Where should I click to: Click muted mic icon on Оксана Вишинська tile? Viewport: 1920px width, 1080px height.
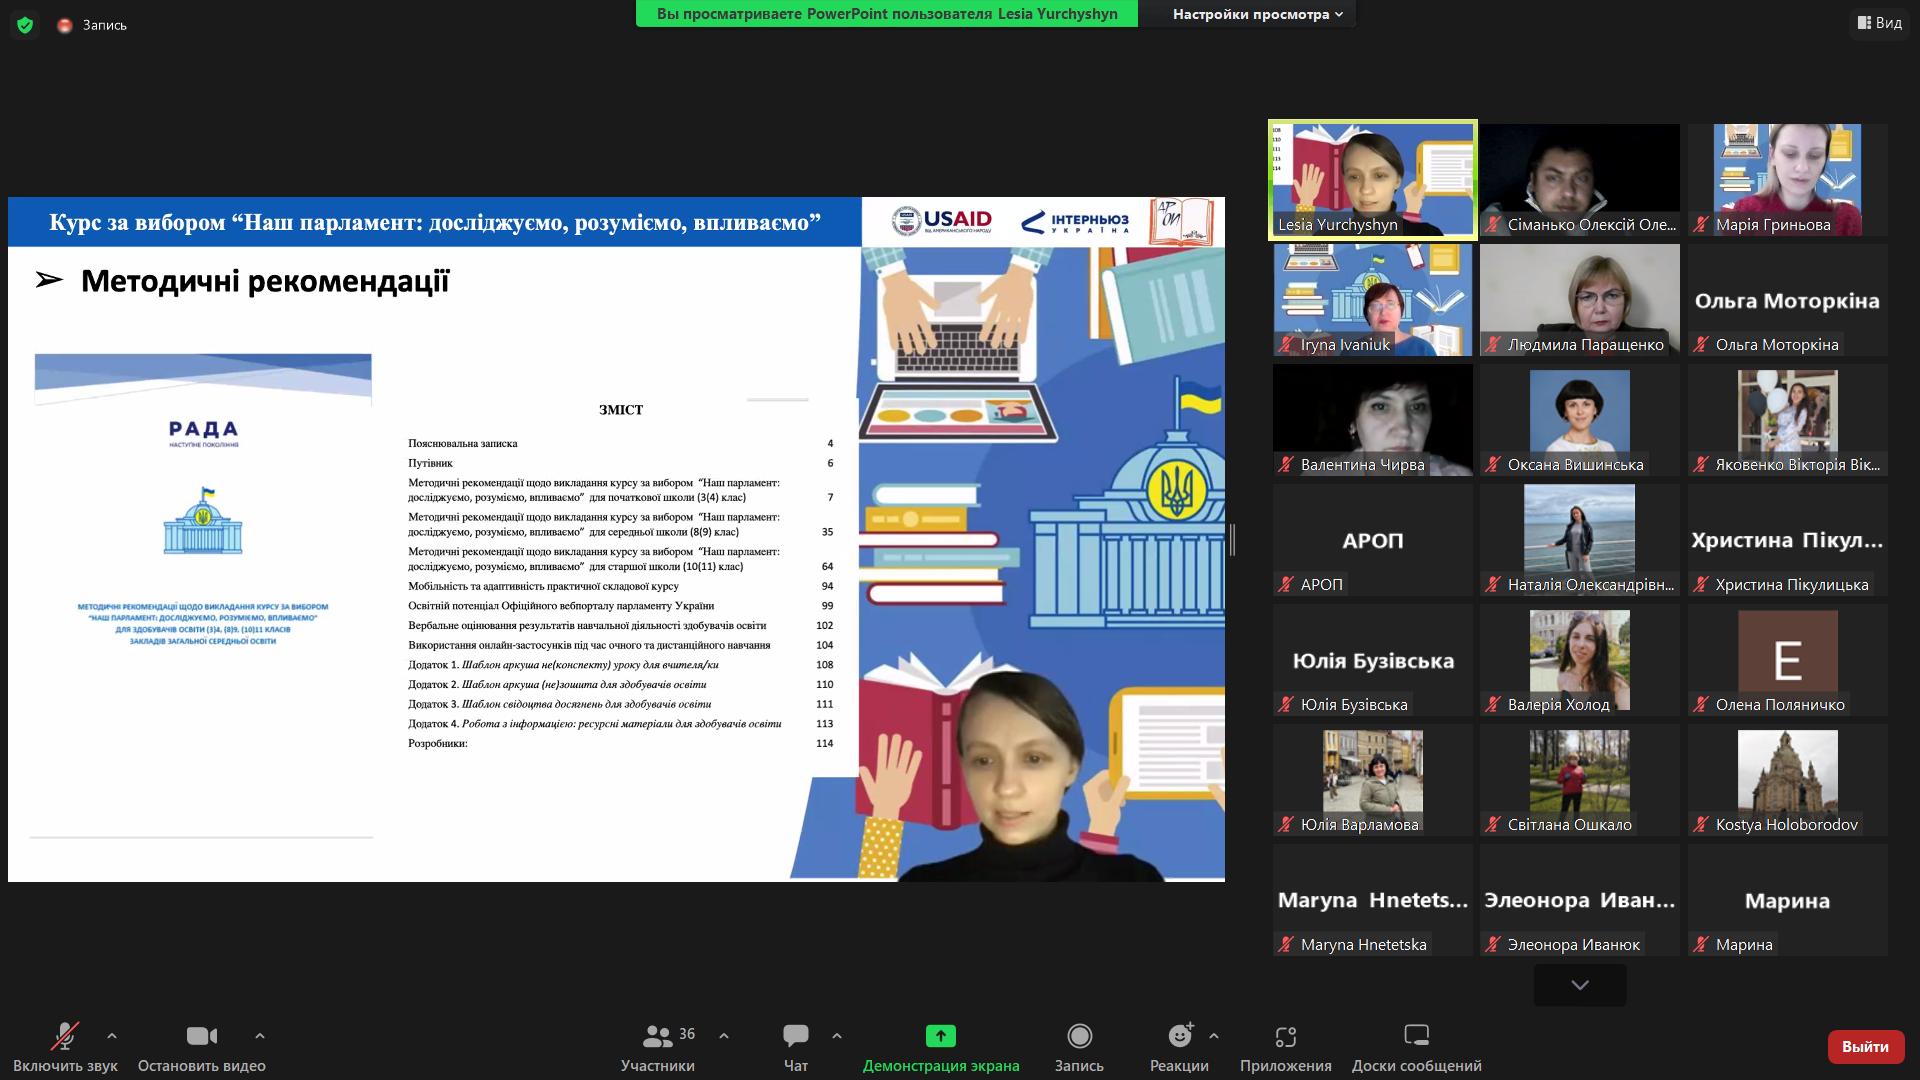pyautogui.click(x=1493, y=465)
